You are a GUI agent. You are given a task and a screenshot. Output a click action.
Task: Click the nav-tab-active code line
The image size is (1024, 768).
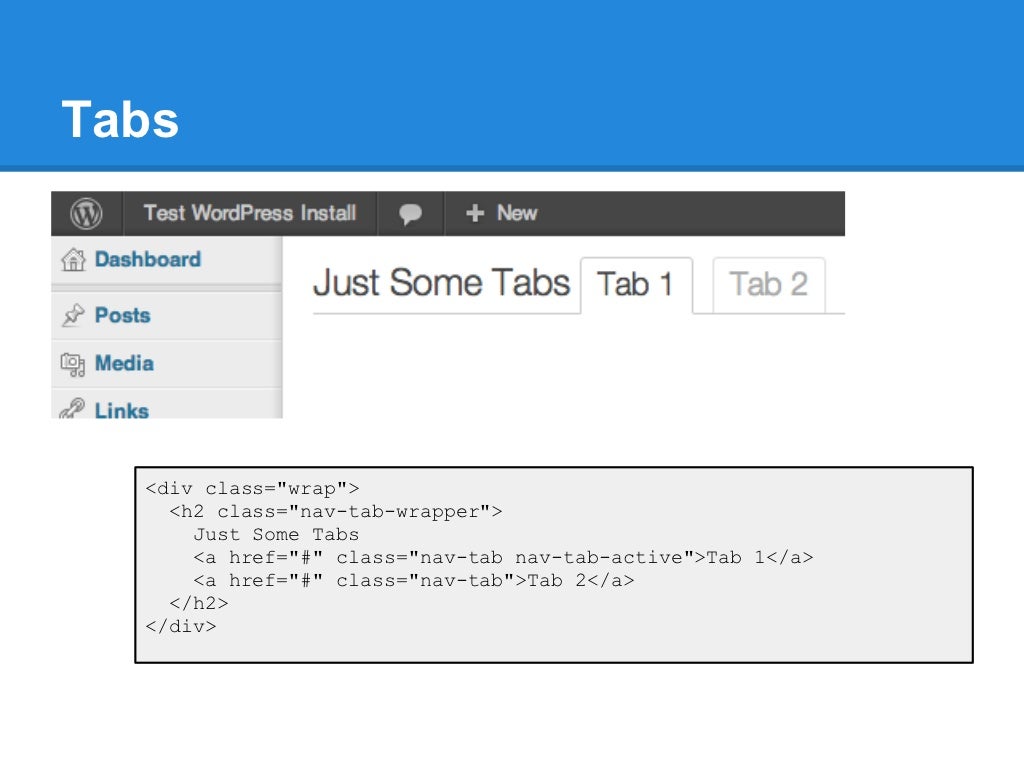point(503,557)
